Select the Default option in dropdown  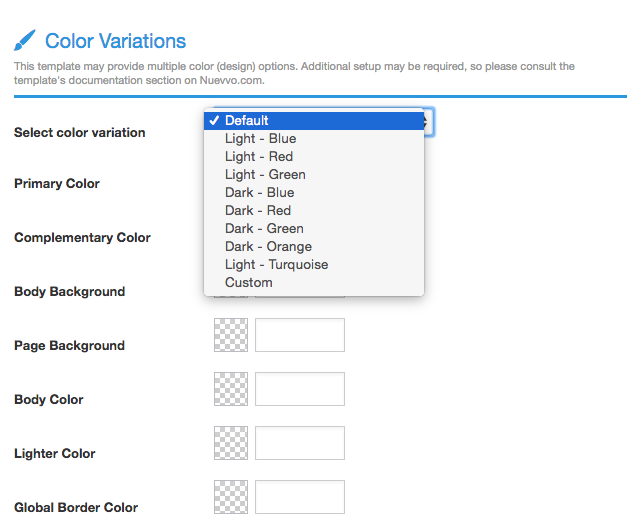pos(314,121)
